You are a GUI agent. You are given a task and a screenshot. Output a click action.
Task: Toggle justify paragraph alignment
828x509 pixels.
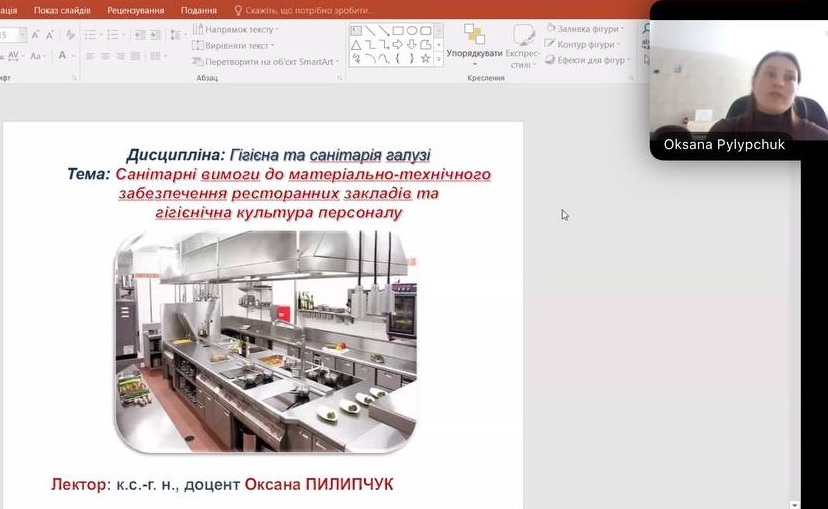pyautogui.click(x=133, y=57)
